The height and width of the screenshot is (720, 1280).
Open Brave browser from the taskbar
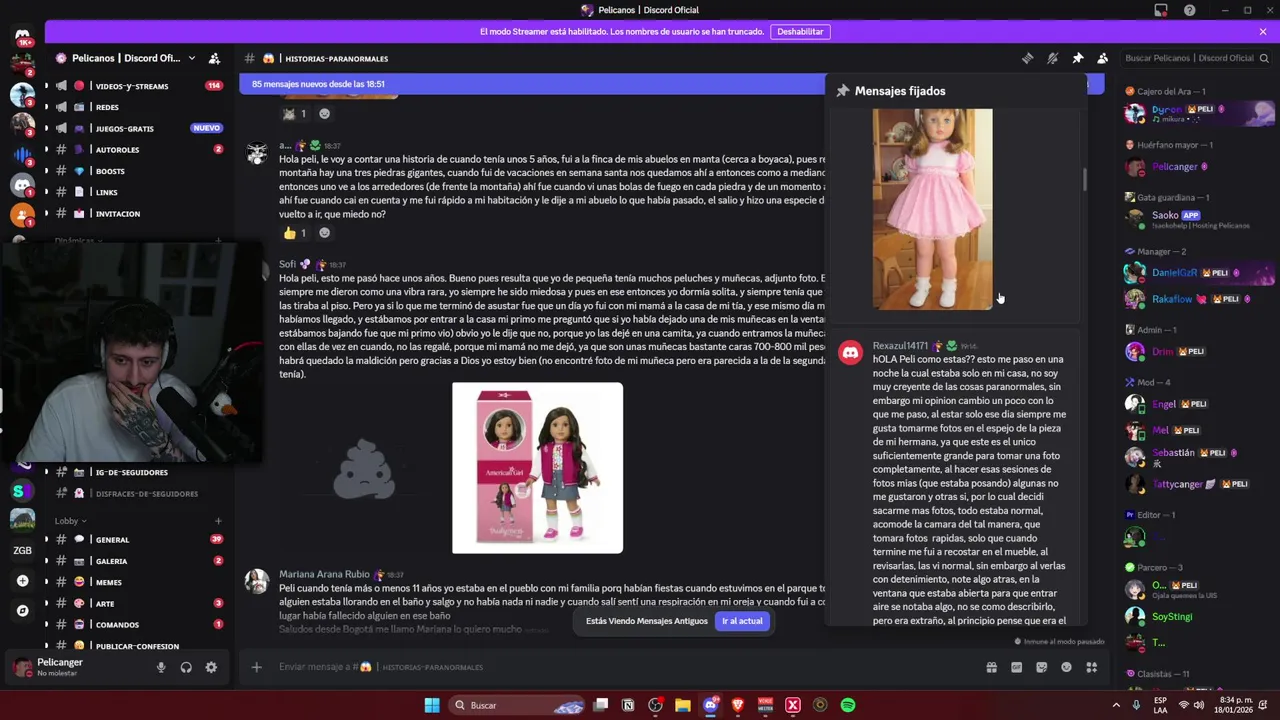(738, 705)
